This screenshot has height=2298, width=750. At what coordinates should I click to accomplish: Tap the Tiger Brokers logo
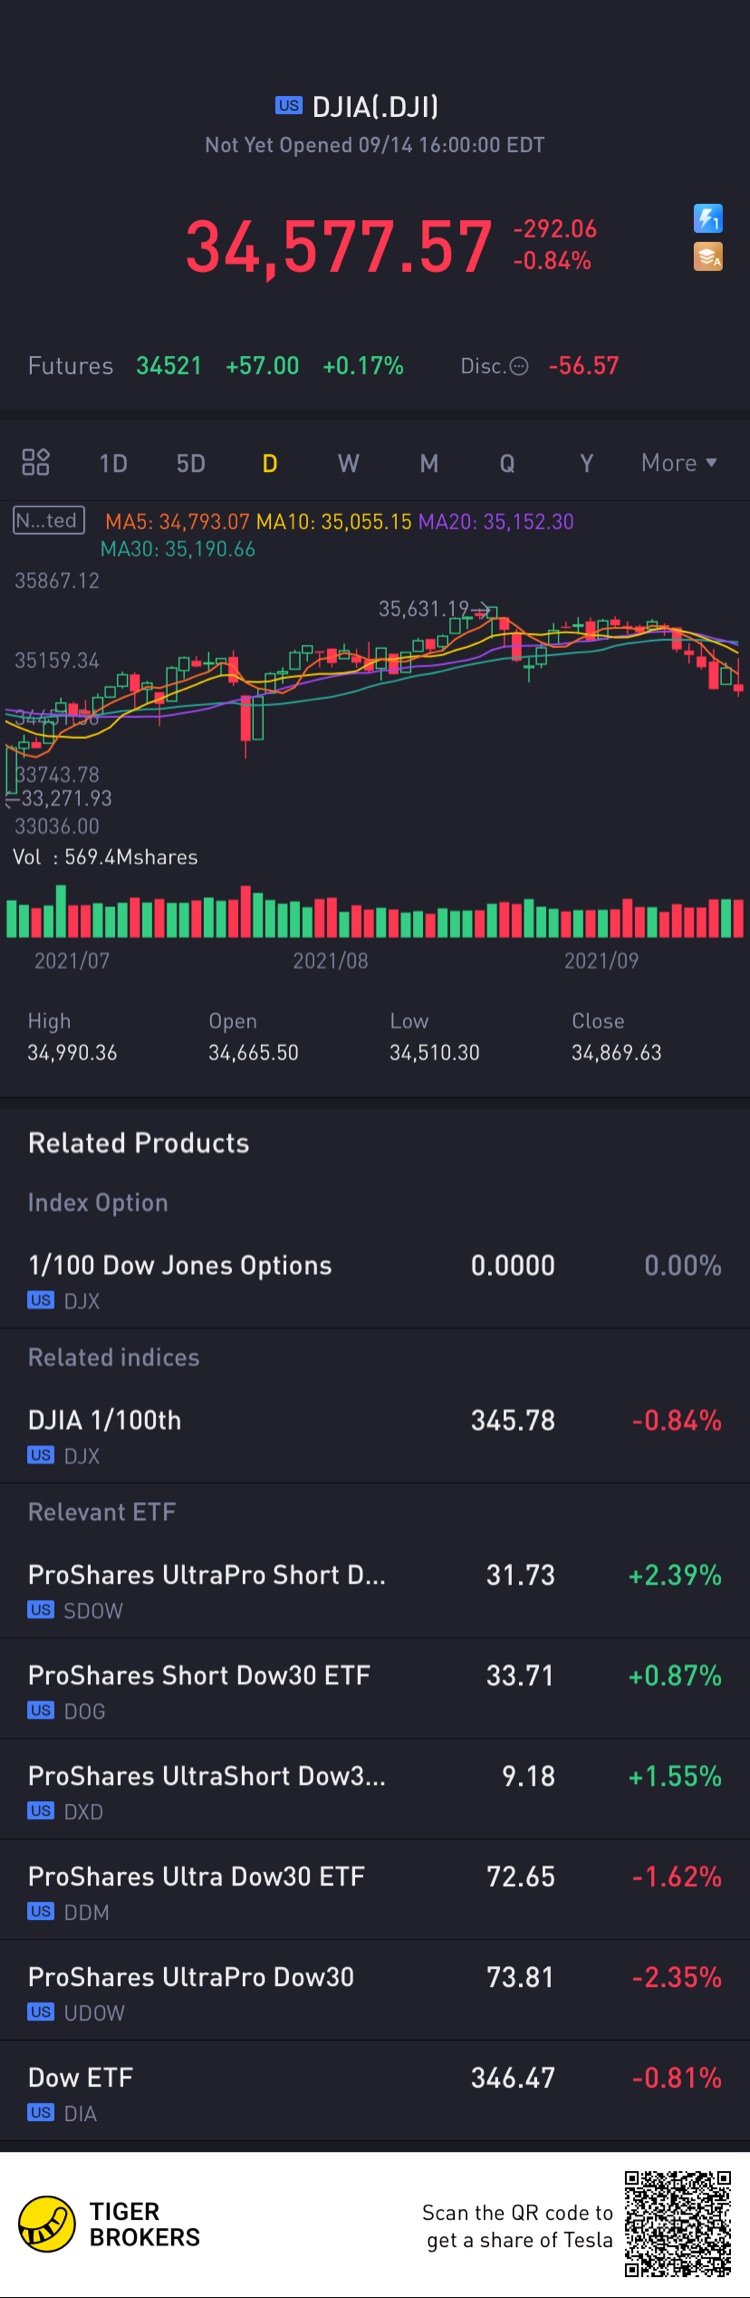[x=47, y=2224]
